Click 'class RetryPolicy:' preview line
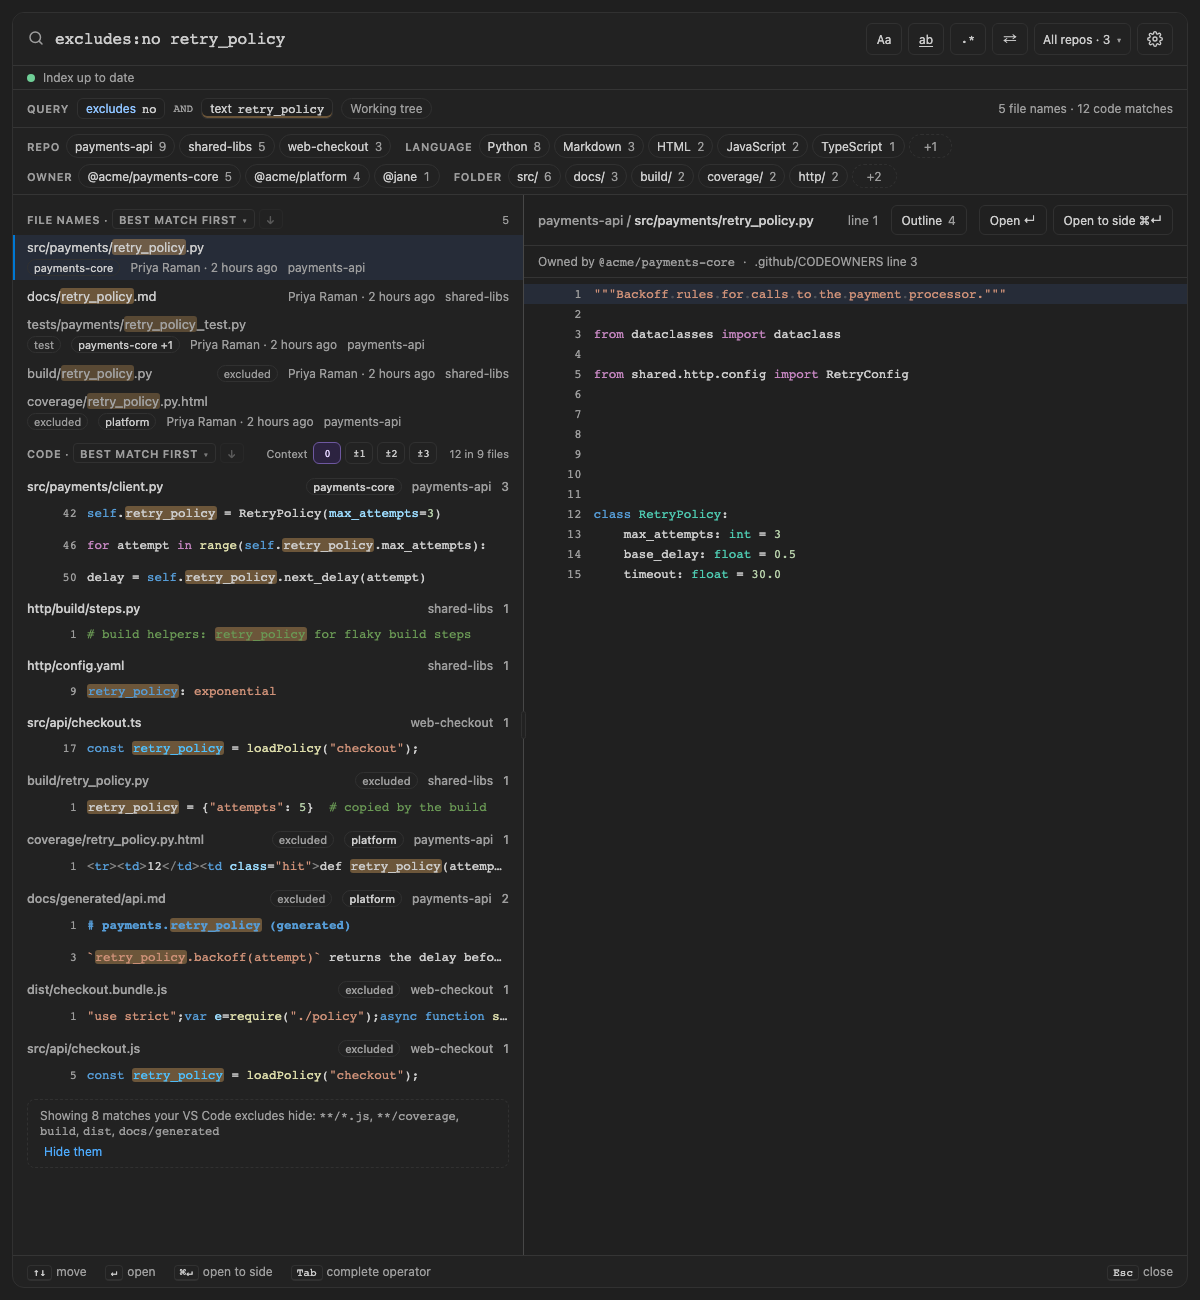The height and width of the screenshot is (1300, 1200). point(855,514)
